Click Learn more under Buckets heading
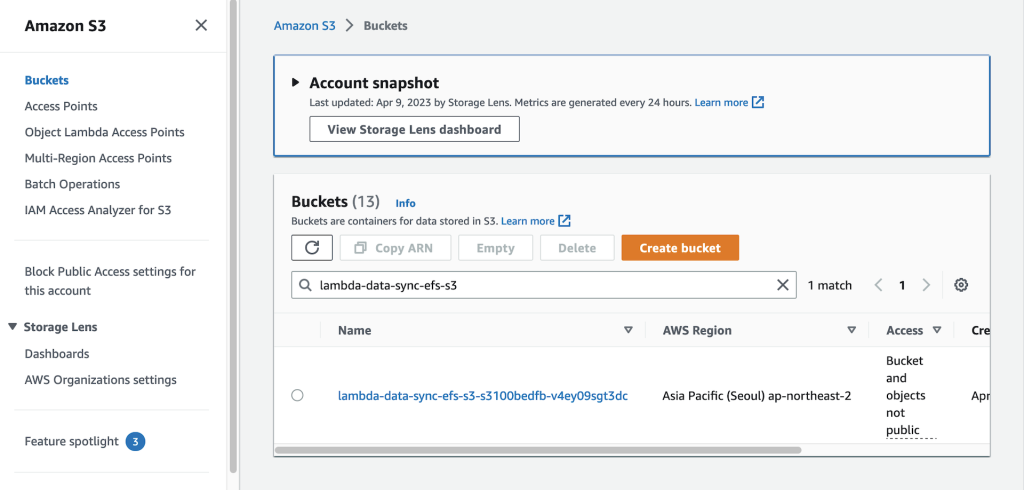1024x490 pixels. (528, 221)
